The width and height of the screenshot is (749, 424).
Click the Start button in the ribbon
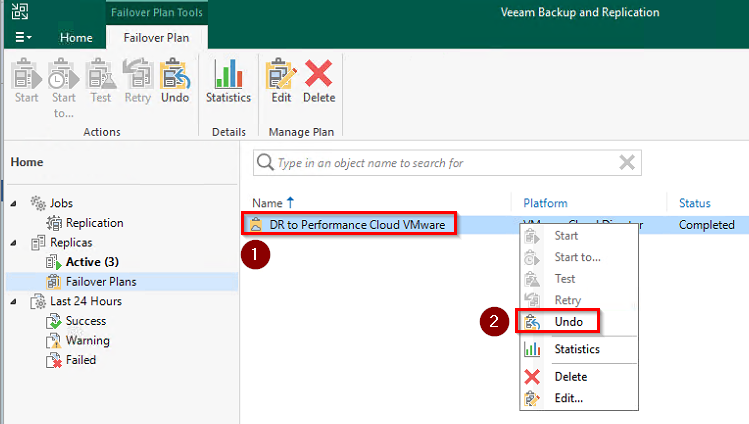[26, 81]
